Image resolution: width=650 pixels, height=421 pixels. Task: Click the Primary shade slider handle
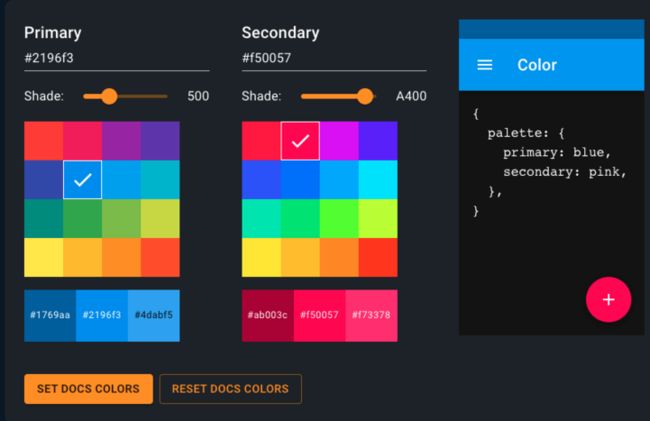pos(109,96)
